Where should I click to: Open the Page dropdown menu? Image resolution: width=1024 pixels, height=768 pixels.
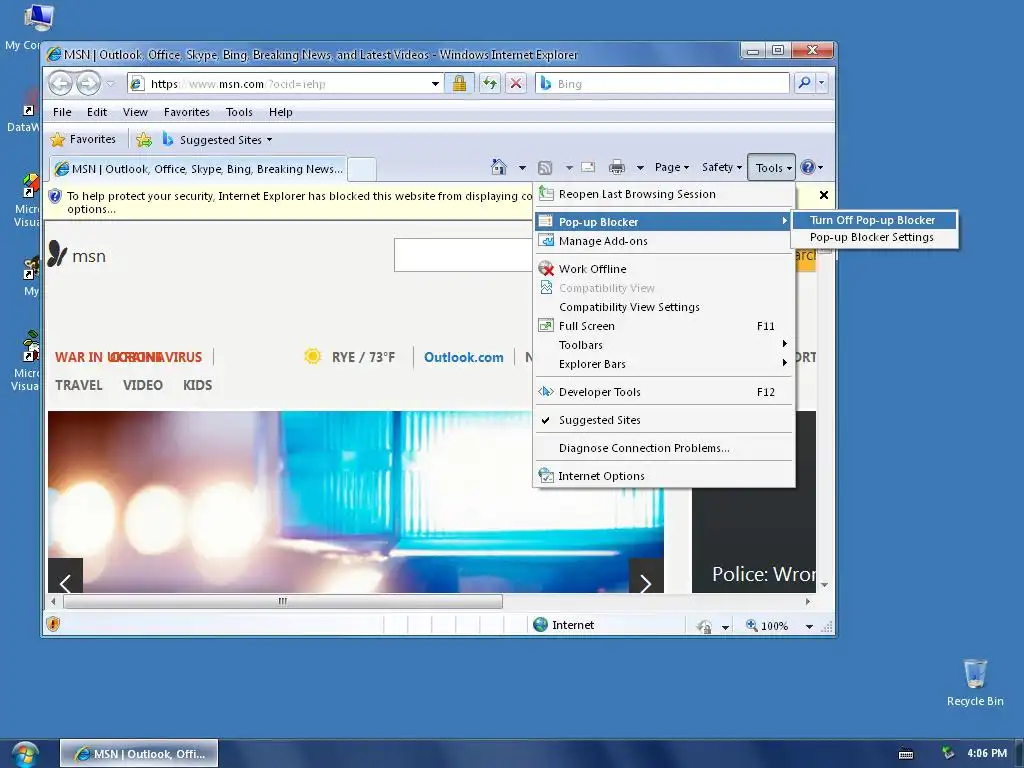pyautogui.click(x=672, y=167)
